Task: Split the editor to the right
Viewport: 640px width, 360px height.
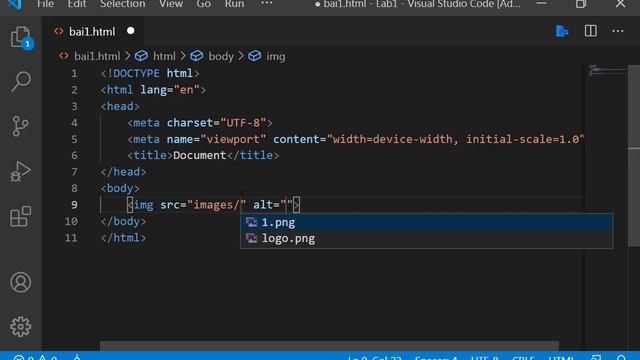Action: 591,31
